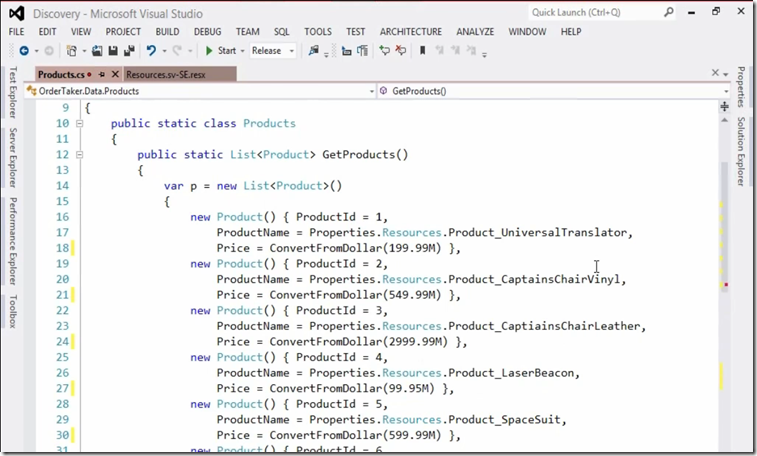Open the VIEW menu

coord(81,32)
